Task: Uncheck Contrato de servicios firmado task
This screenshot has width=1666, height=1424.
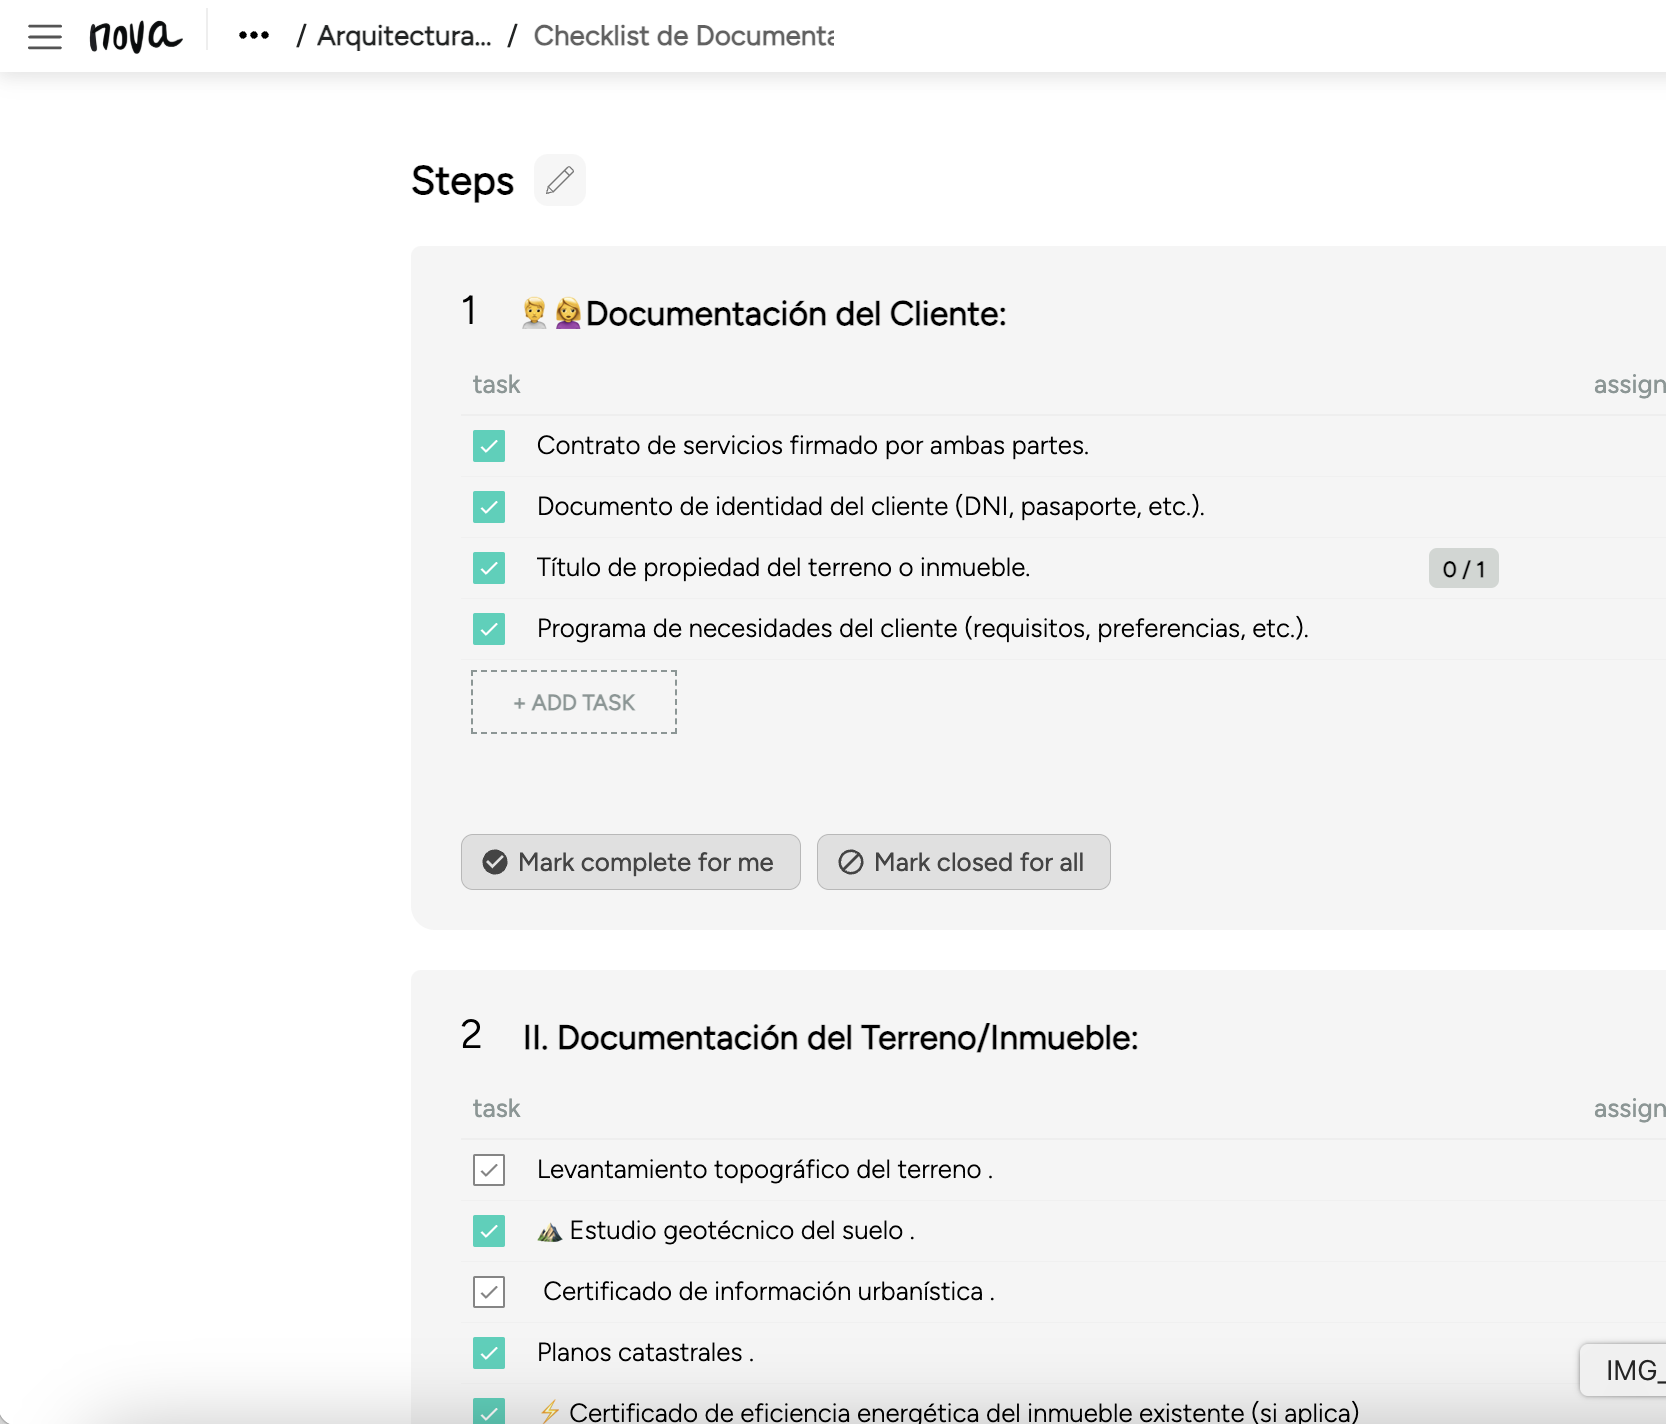Action: pyautogui.click(x=489, y=446)
